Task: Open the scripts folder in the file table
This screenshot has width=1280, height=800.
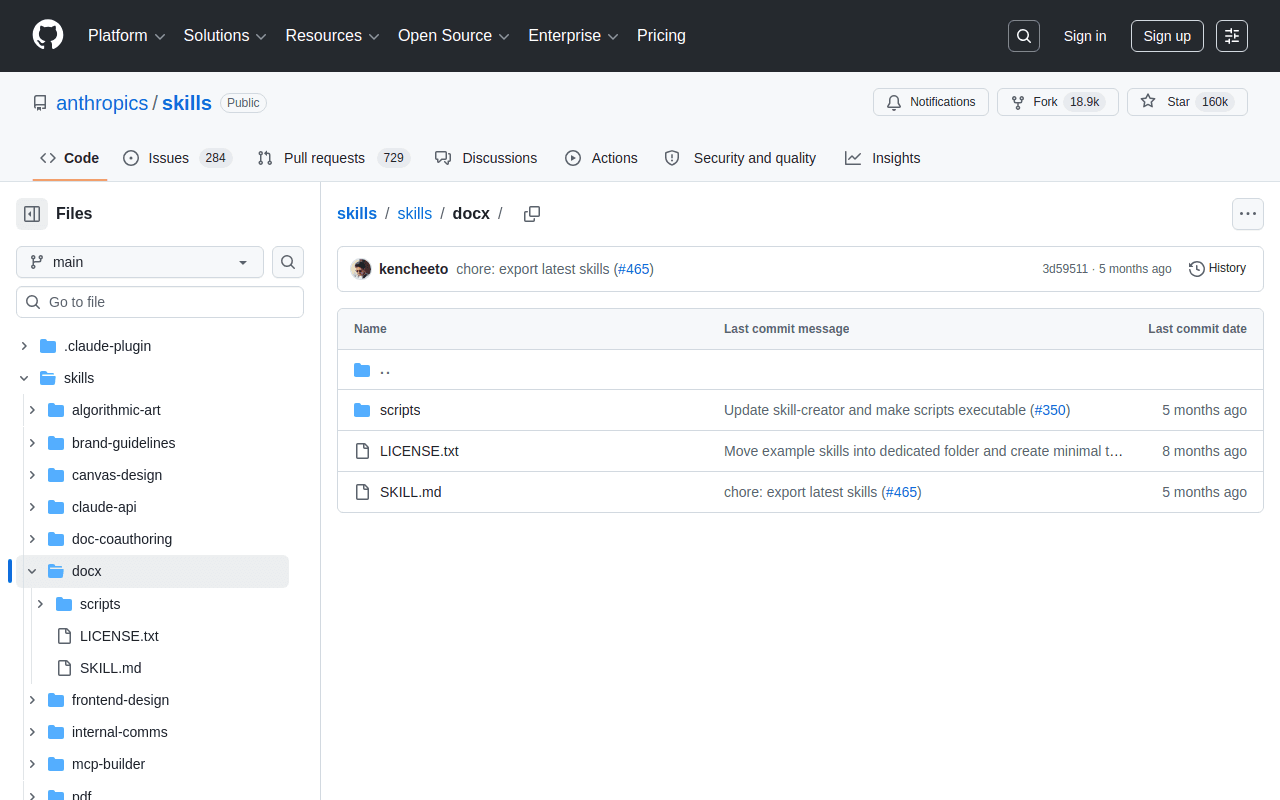Action: tap(400, 410)
